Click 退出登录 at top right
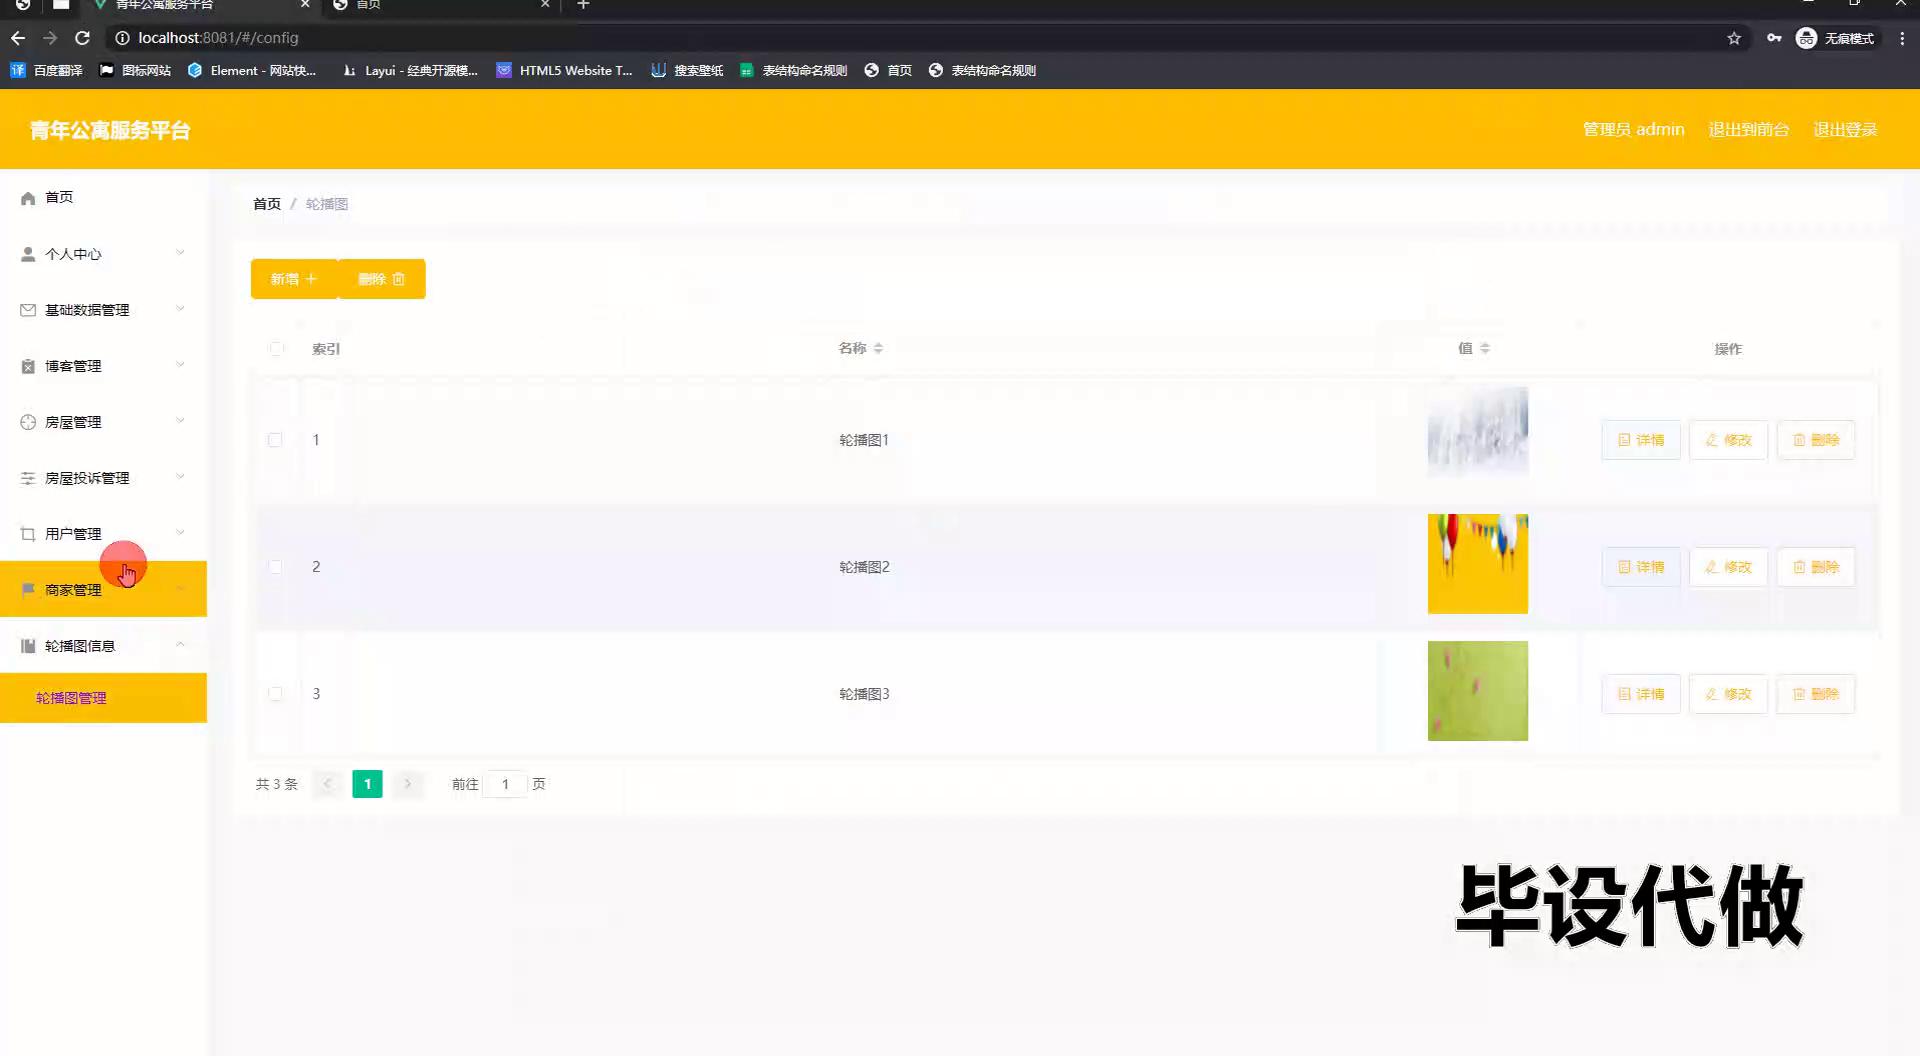 click(1845, 129)
